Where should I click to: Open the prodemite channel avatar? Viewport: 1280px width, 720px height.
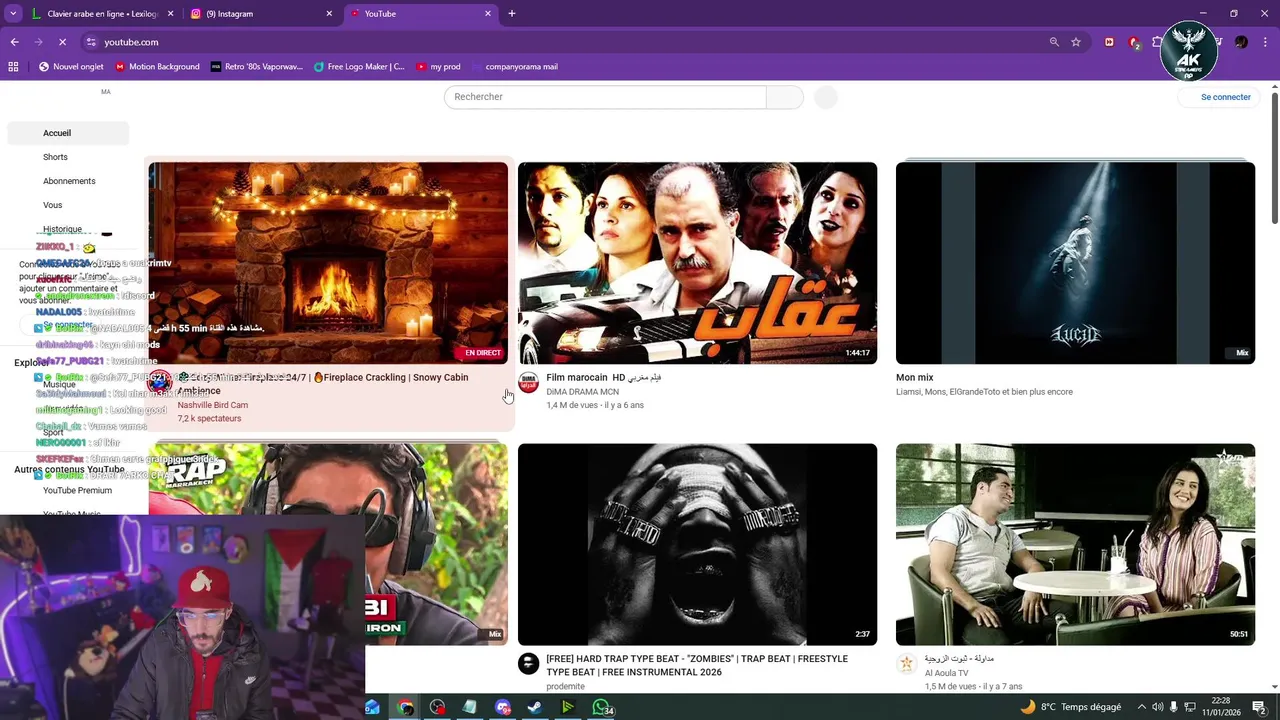528,664
